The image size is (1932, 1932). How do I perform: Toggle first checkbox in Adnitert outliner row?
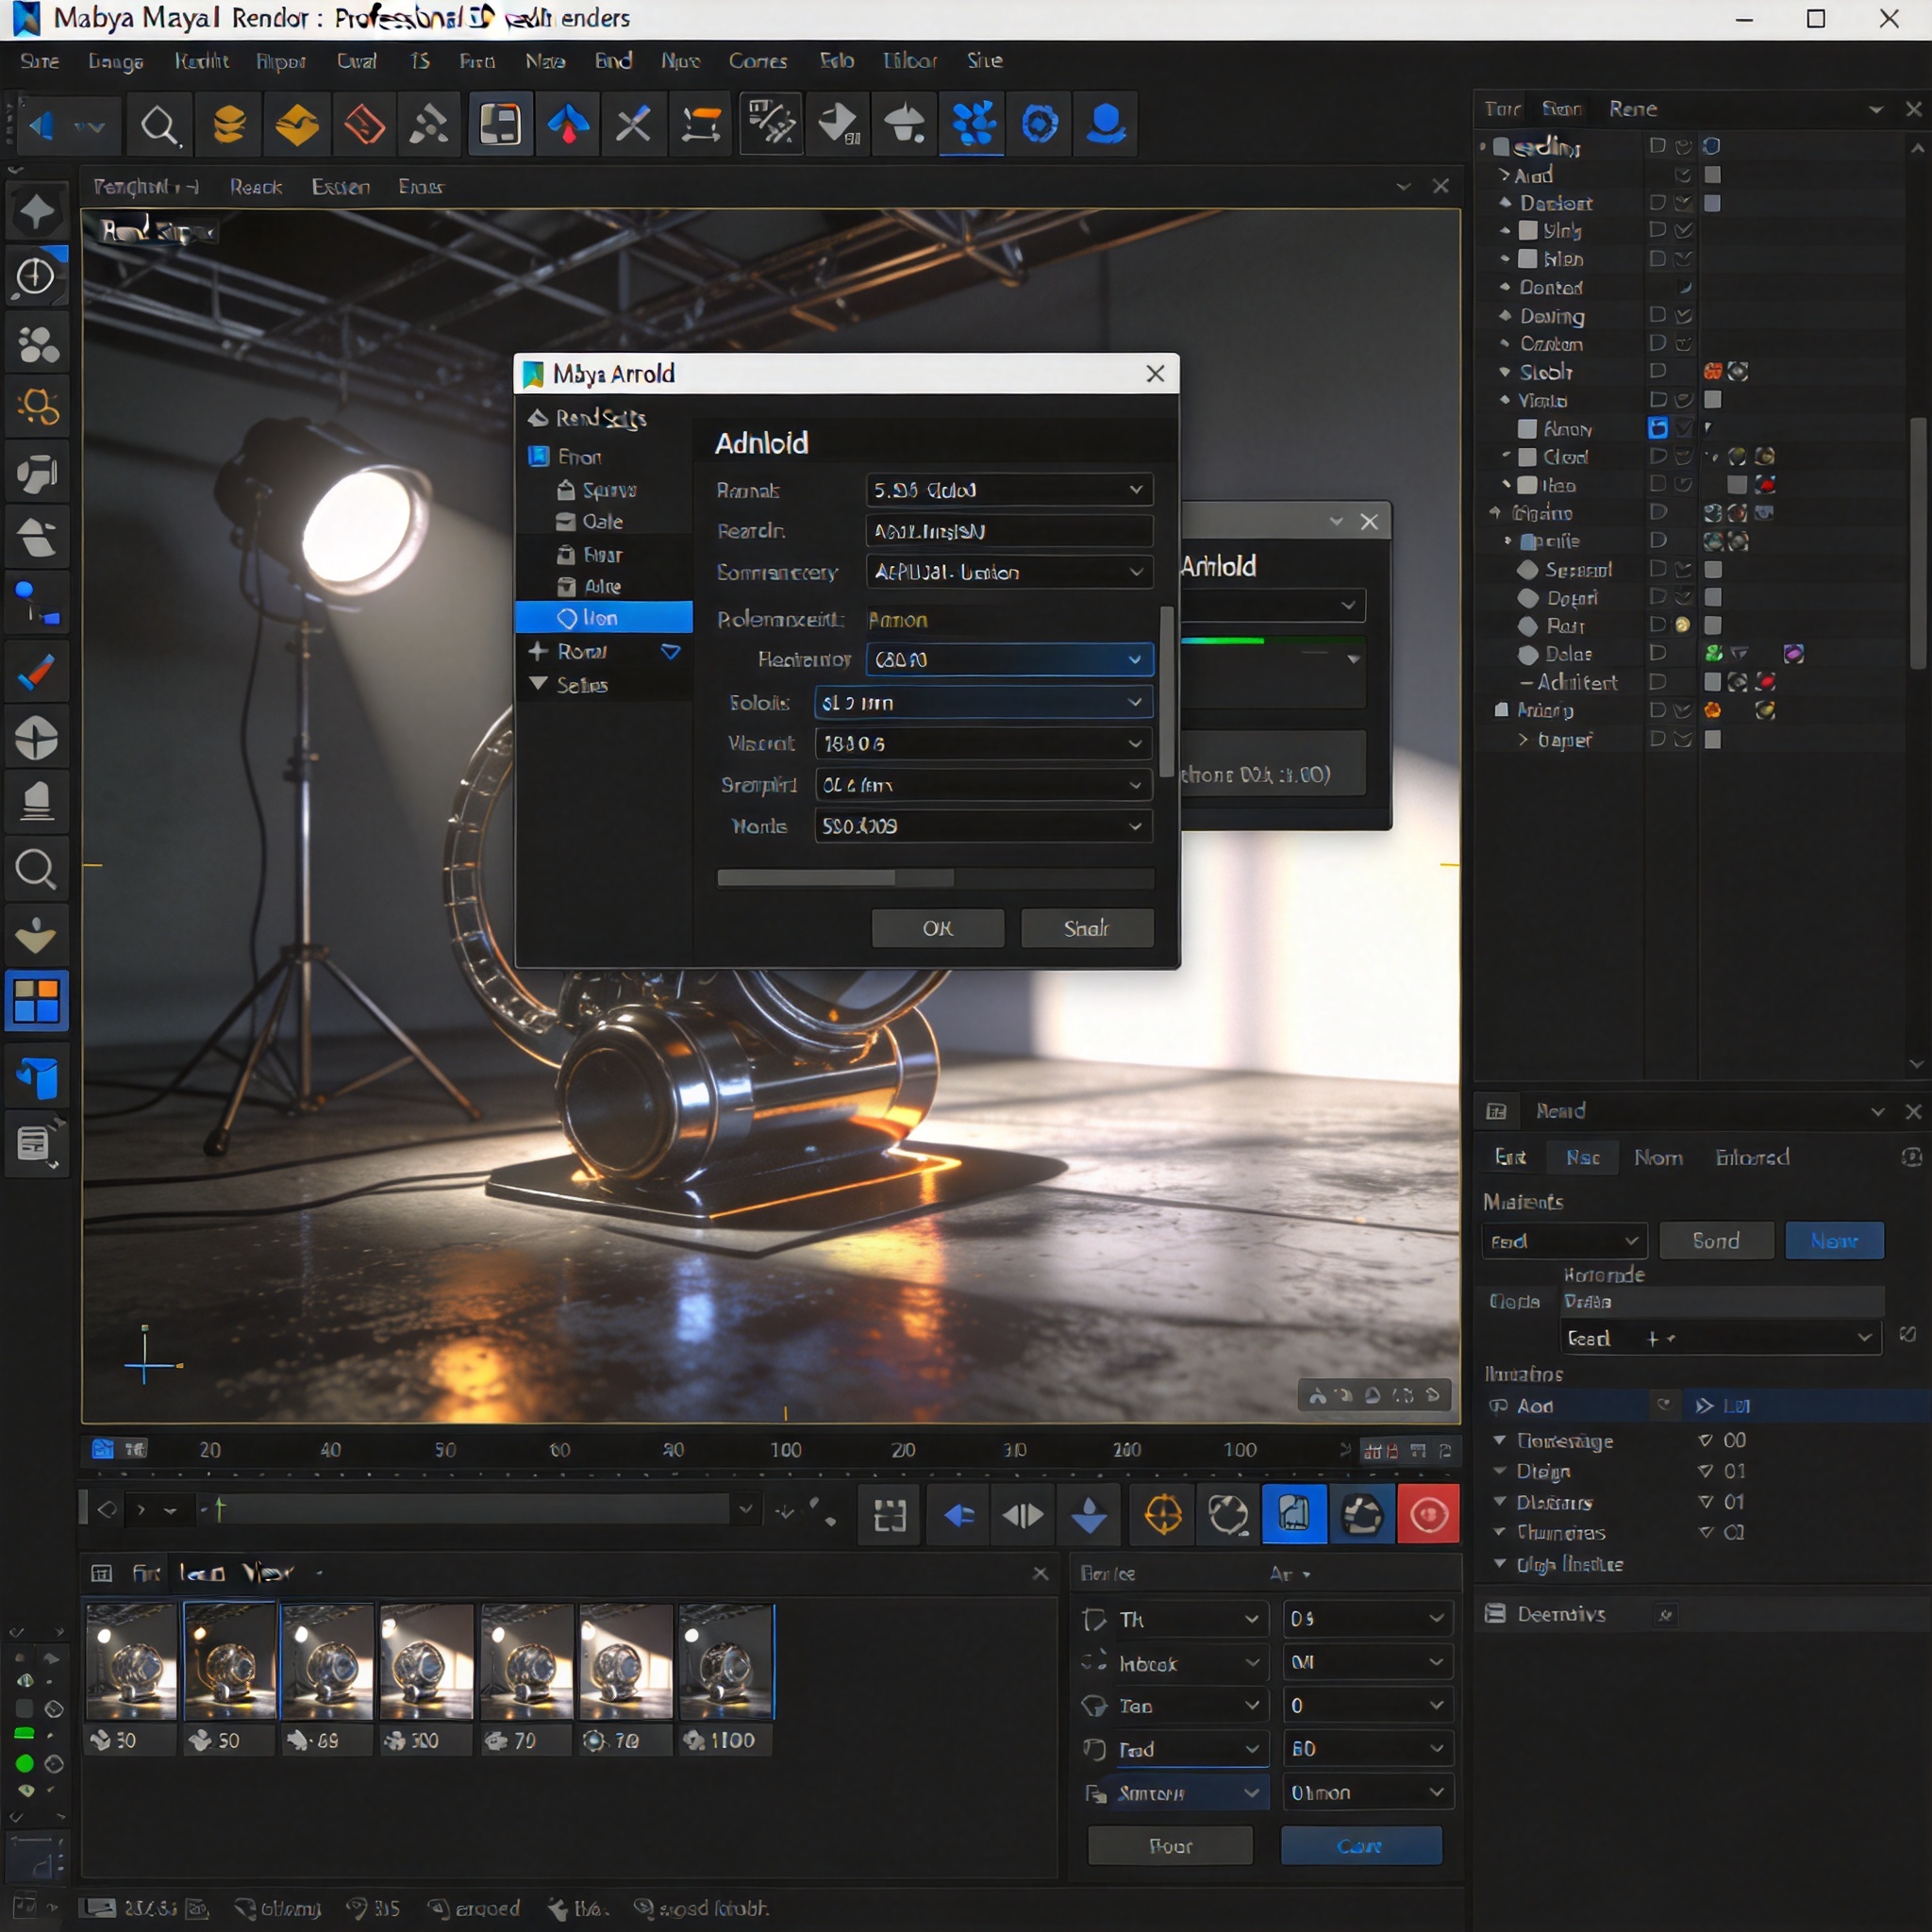(x=1657, y=682)
